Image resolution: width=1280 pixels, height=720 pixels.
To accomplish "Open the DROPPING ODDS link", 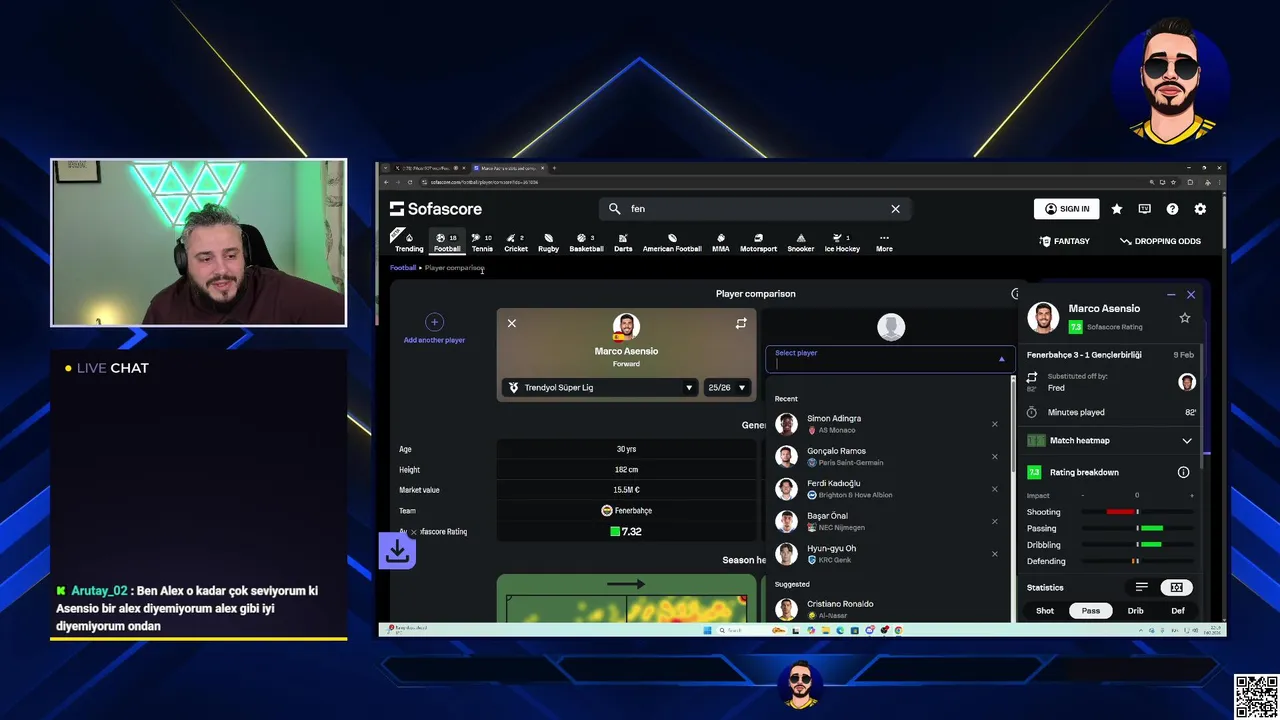I will pyautogui.click(x=1160, y=241).
